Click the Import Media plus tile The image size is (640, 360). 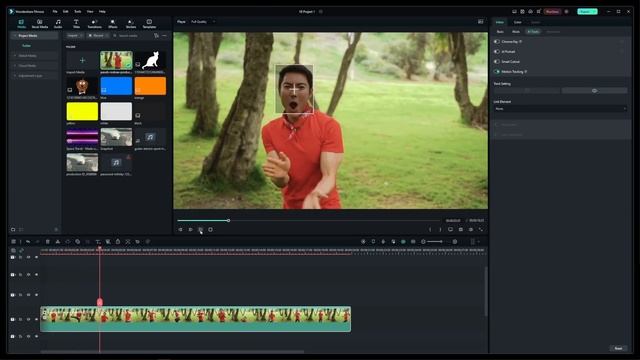click(82, 60)
